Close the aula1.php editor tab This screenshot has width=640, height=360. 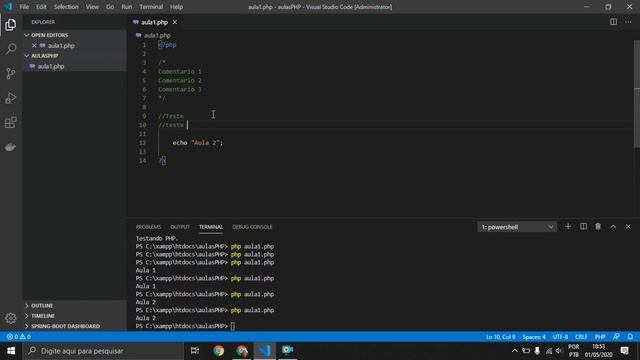(x=175, y=22)
